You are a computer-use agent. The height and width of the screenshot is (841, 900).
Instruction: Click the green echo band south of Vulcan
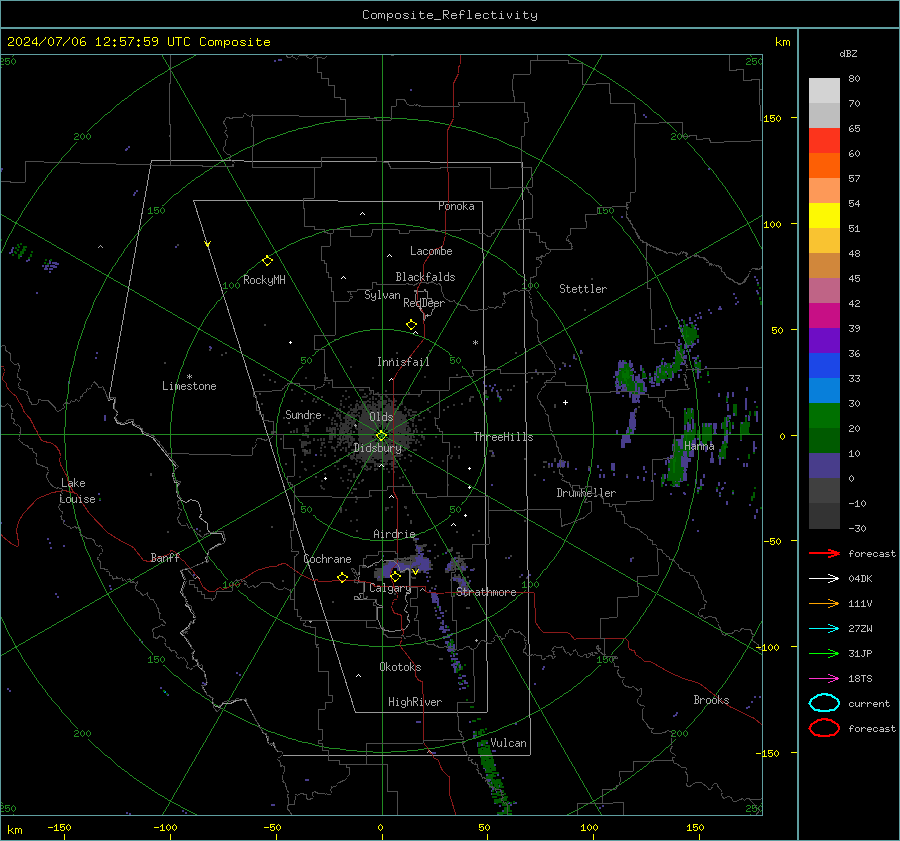pyautogui.click(x=492, y=772)
